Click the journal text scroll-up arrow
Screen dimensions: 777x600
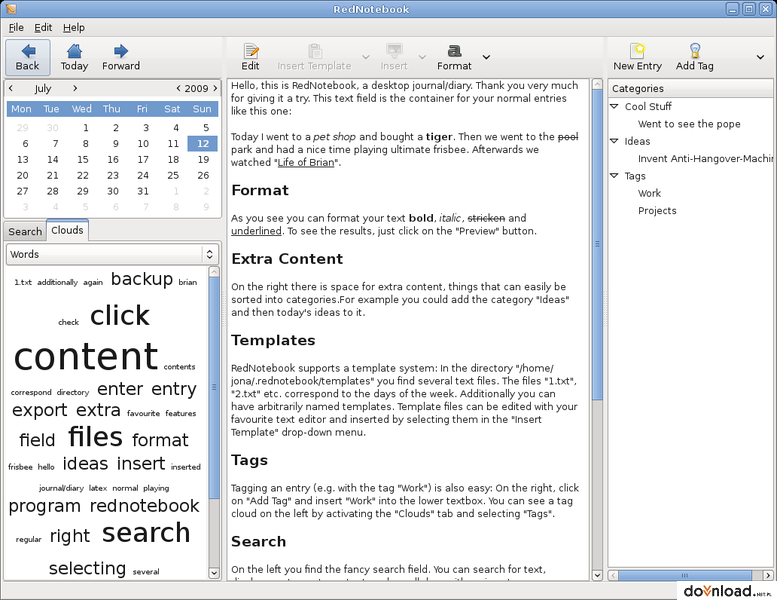pos(597,84)
